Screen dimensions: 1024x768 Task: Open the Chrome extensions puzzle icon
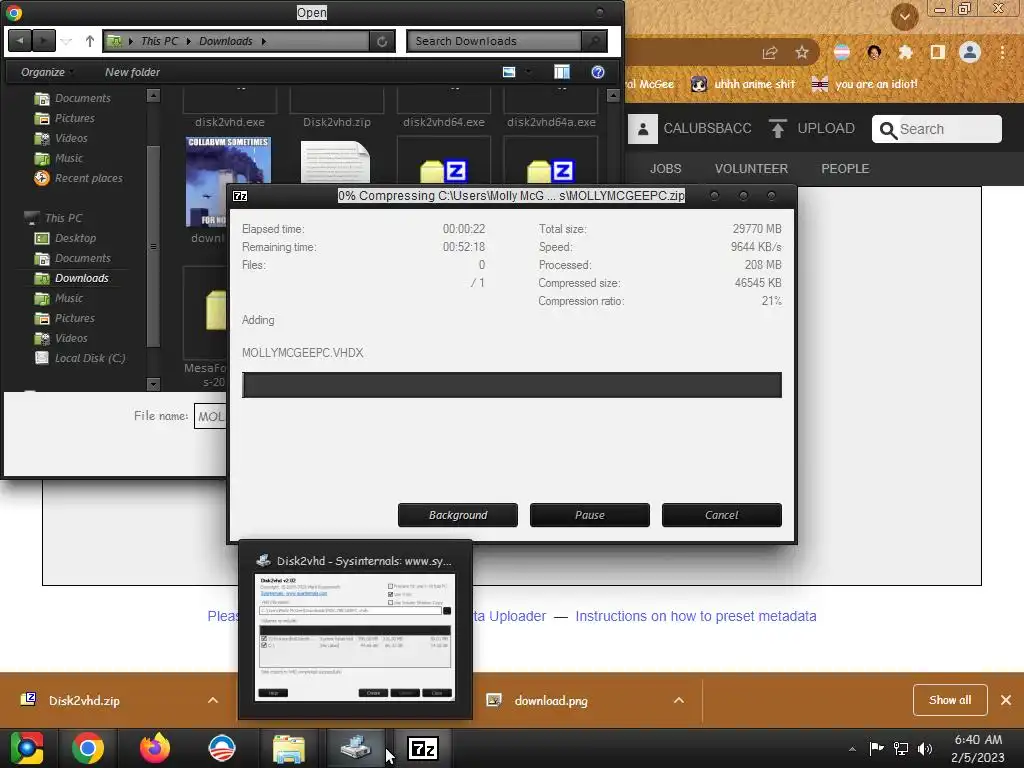(905, 52)
